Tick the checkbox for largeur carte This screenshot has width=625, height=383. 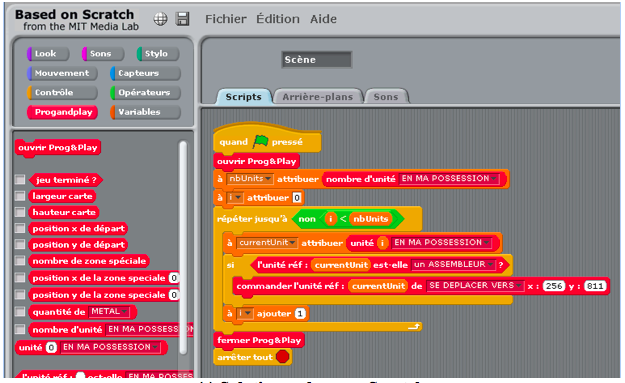(x=20, y=196)
